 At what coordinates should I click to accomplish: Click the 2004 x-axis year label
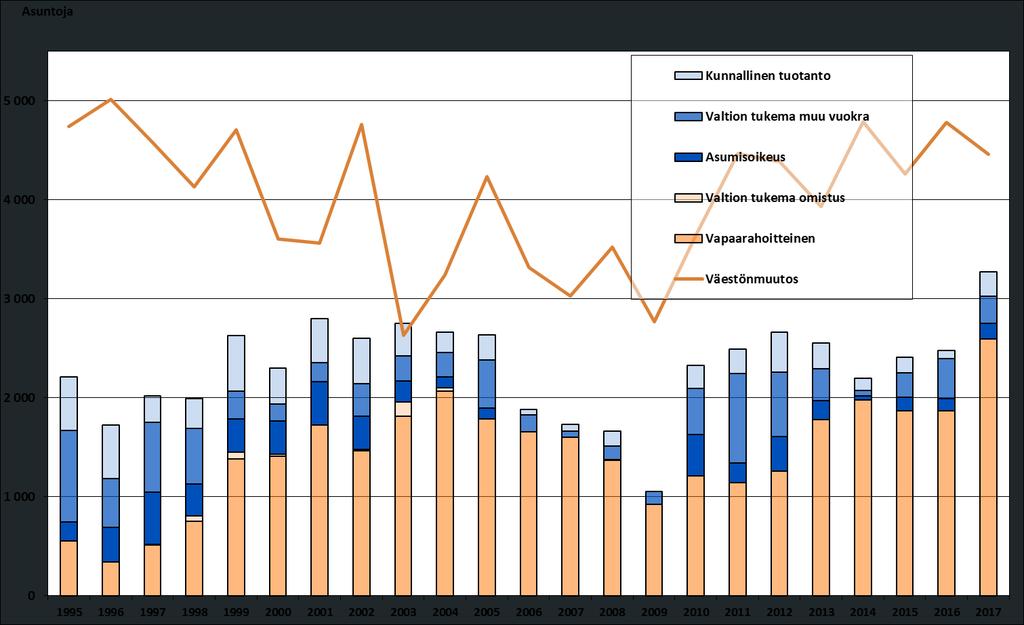coord(445,613)
